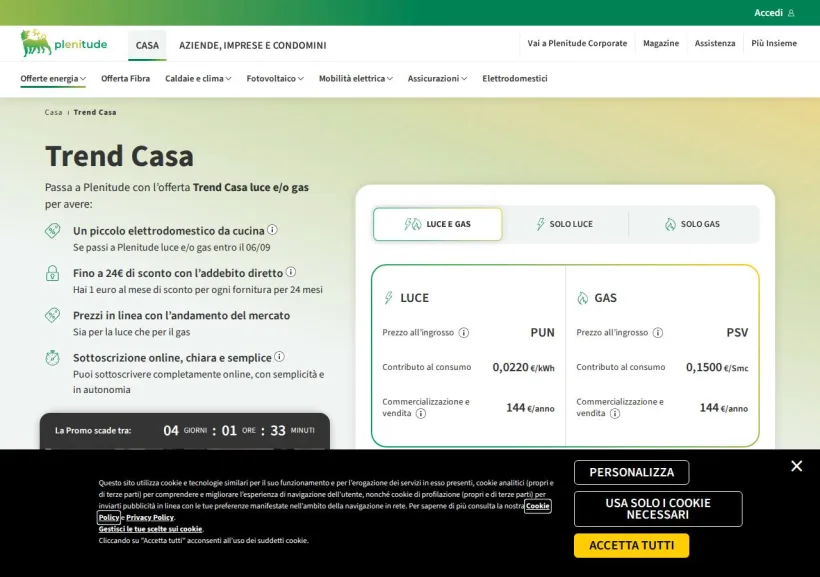Click the flame icon beside GAS heading
Screen dimensions: 820x577
pos(583,298)
